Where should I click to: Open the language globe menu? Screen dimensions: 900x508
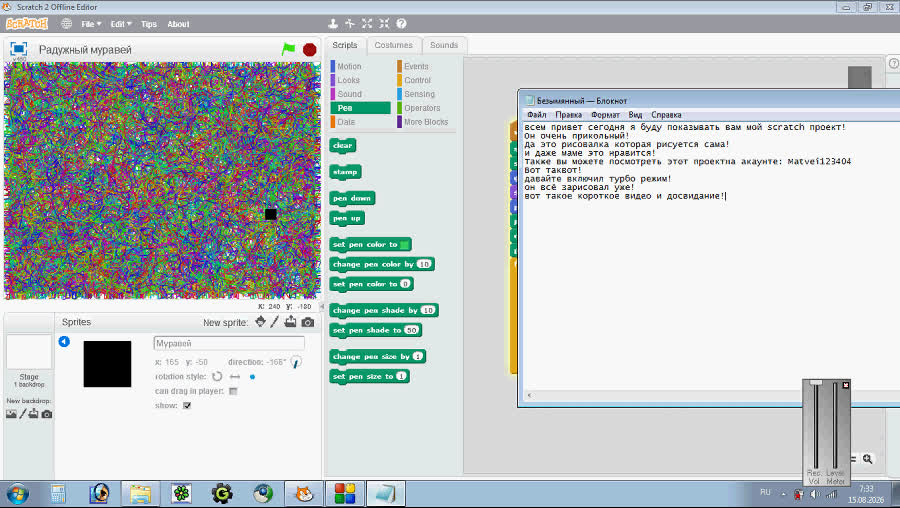67,24
